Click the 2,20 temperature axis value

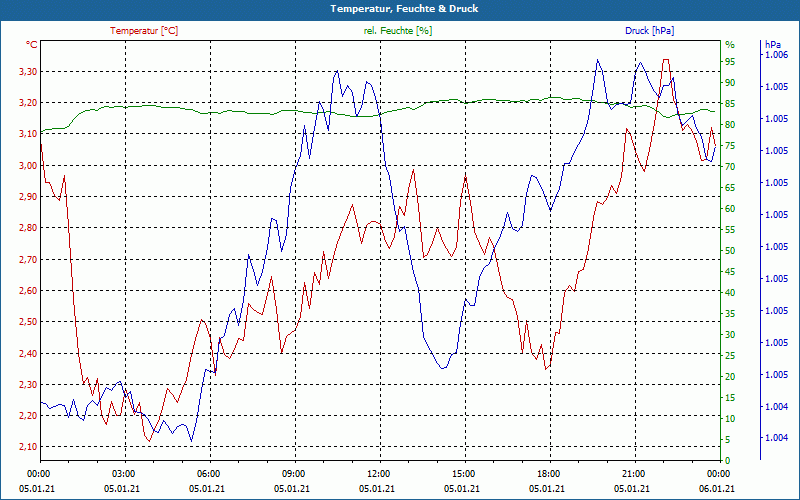28,416
